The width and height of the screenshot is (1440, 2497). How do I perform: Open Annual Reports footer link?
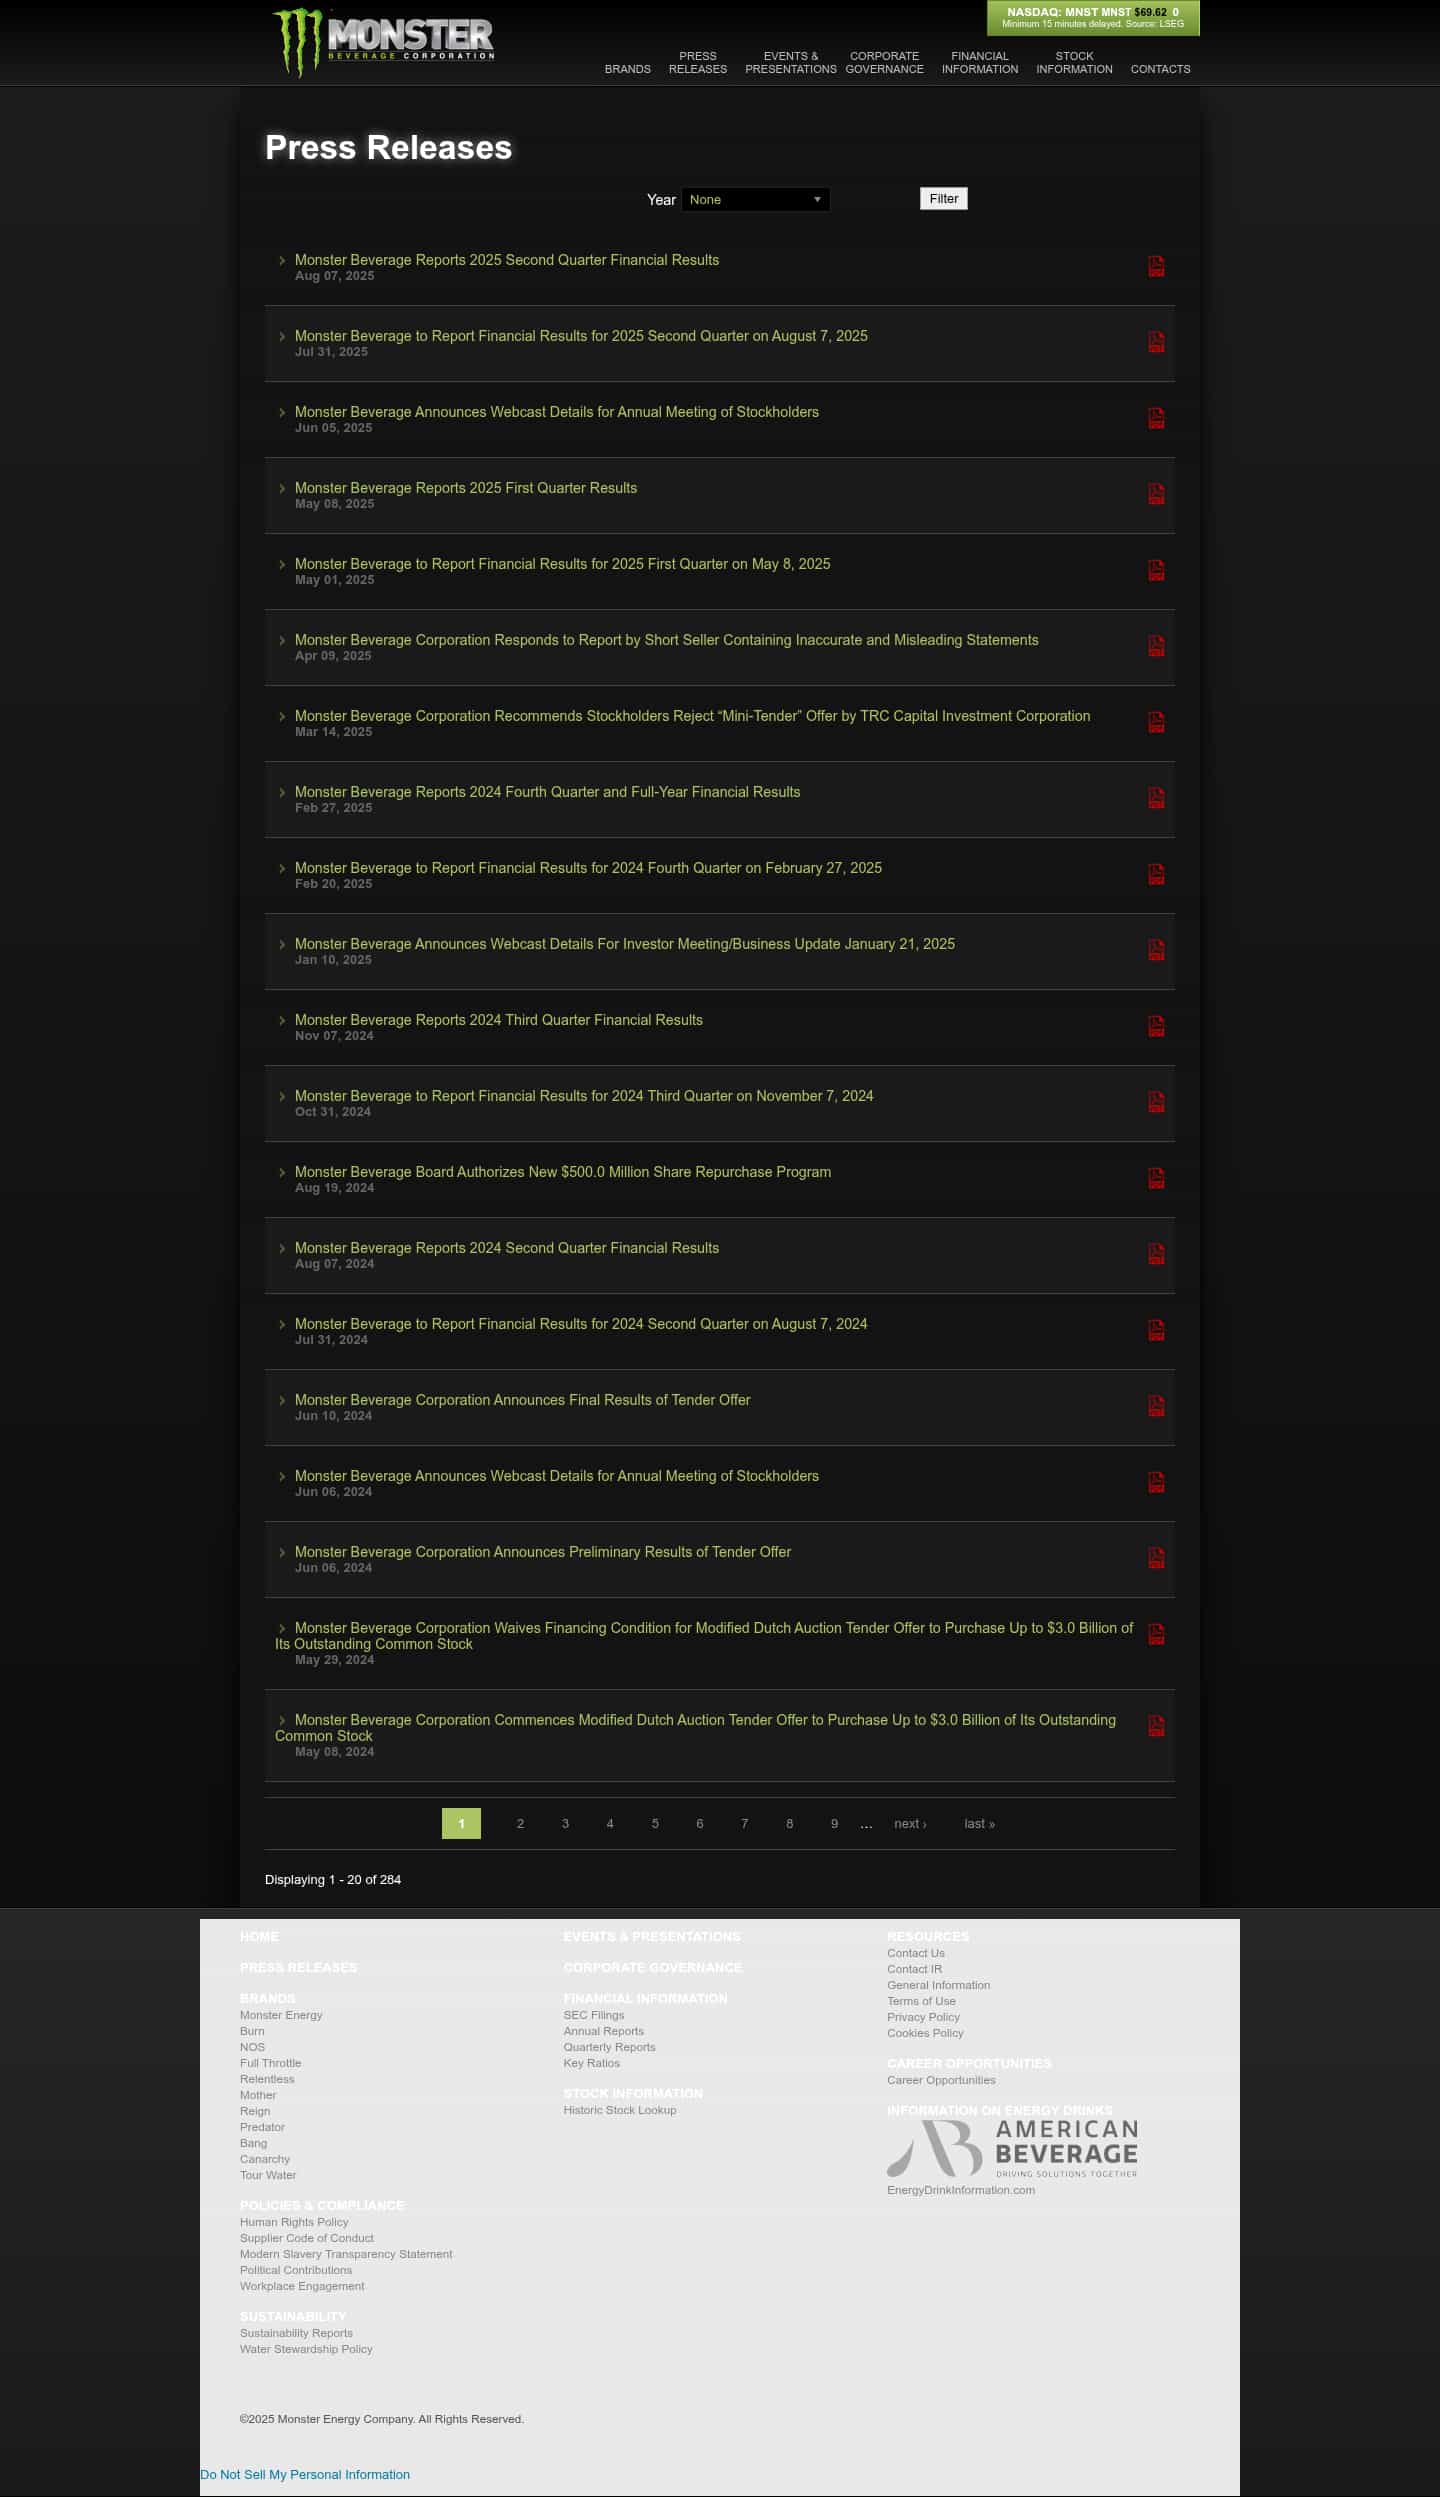click(x=604, y=2031)
